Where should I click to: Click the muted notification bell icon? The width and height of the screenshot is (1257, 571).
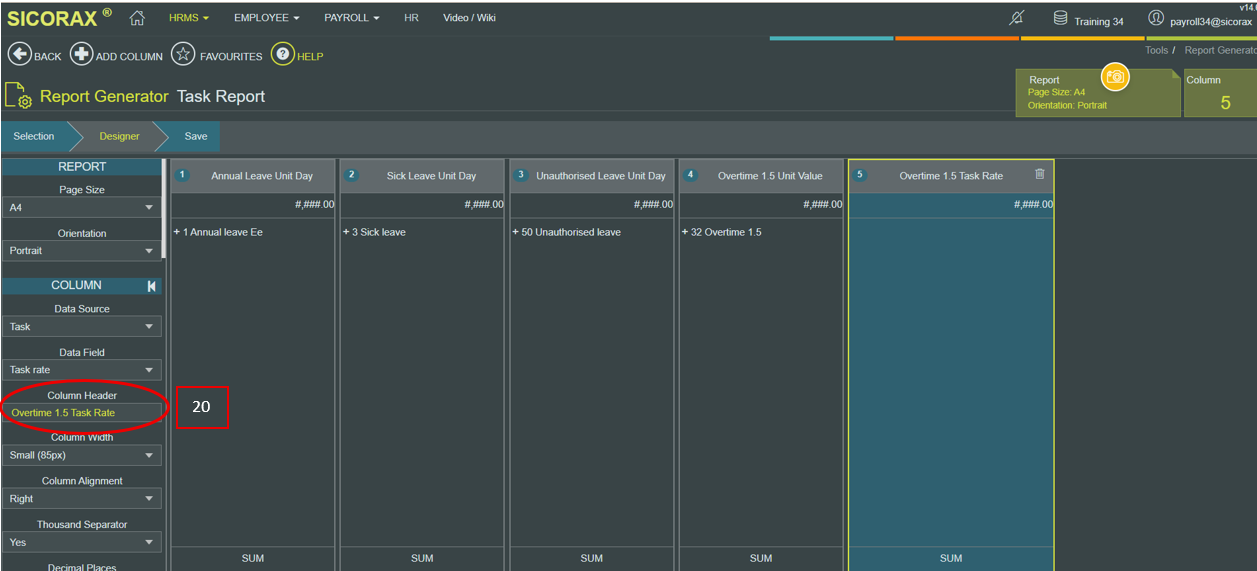(x=1017, y=18)
